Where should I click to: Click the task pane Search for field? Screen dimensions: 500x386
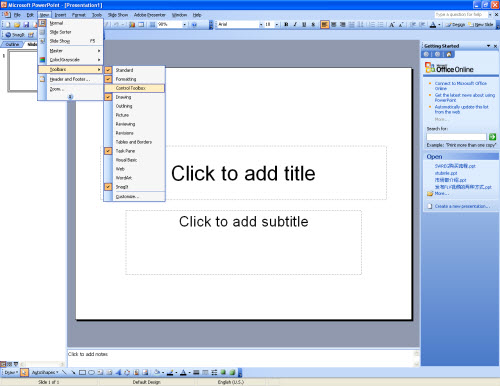pyautogui.click(x=456, y=137)
